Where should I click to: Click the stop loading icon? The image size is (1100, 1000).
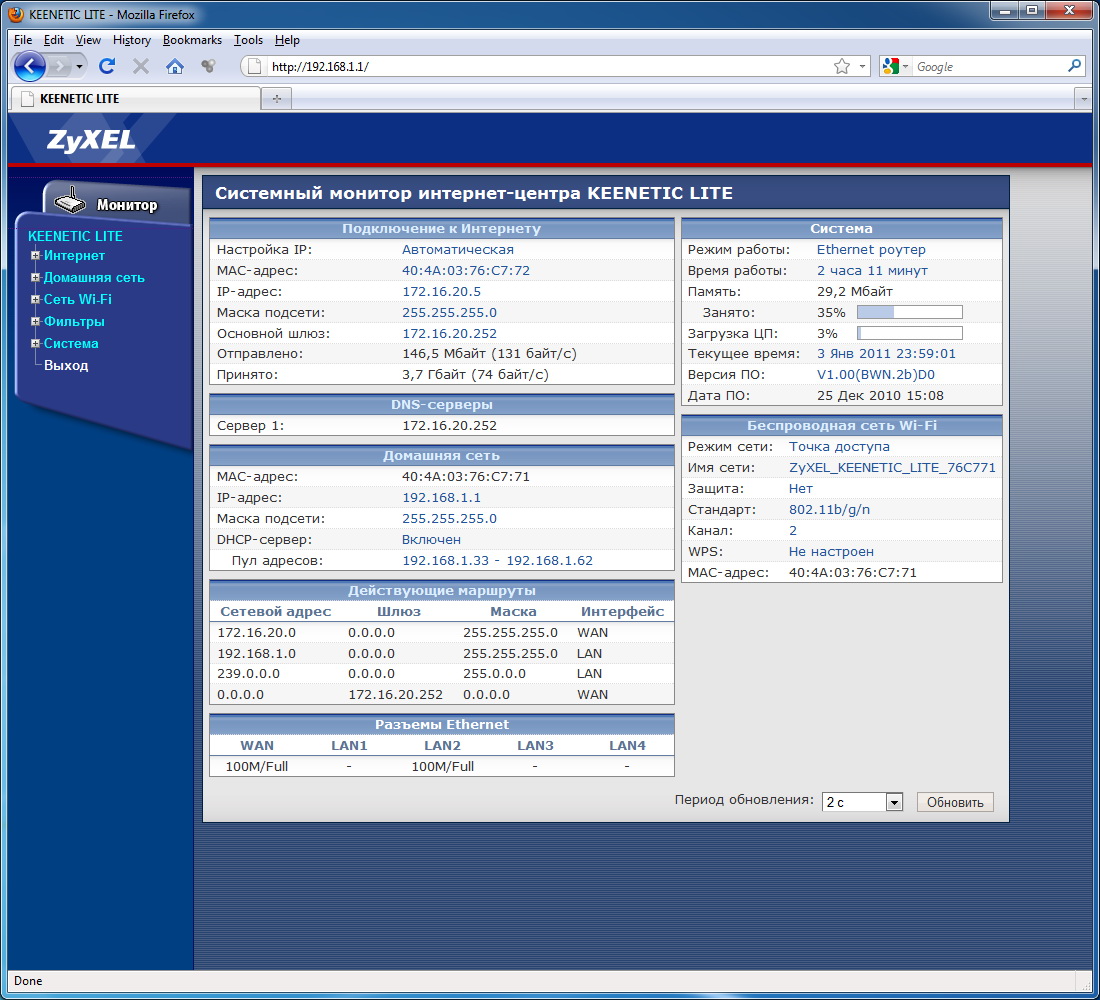(x=141, y=67)
